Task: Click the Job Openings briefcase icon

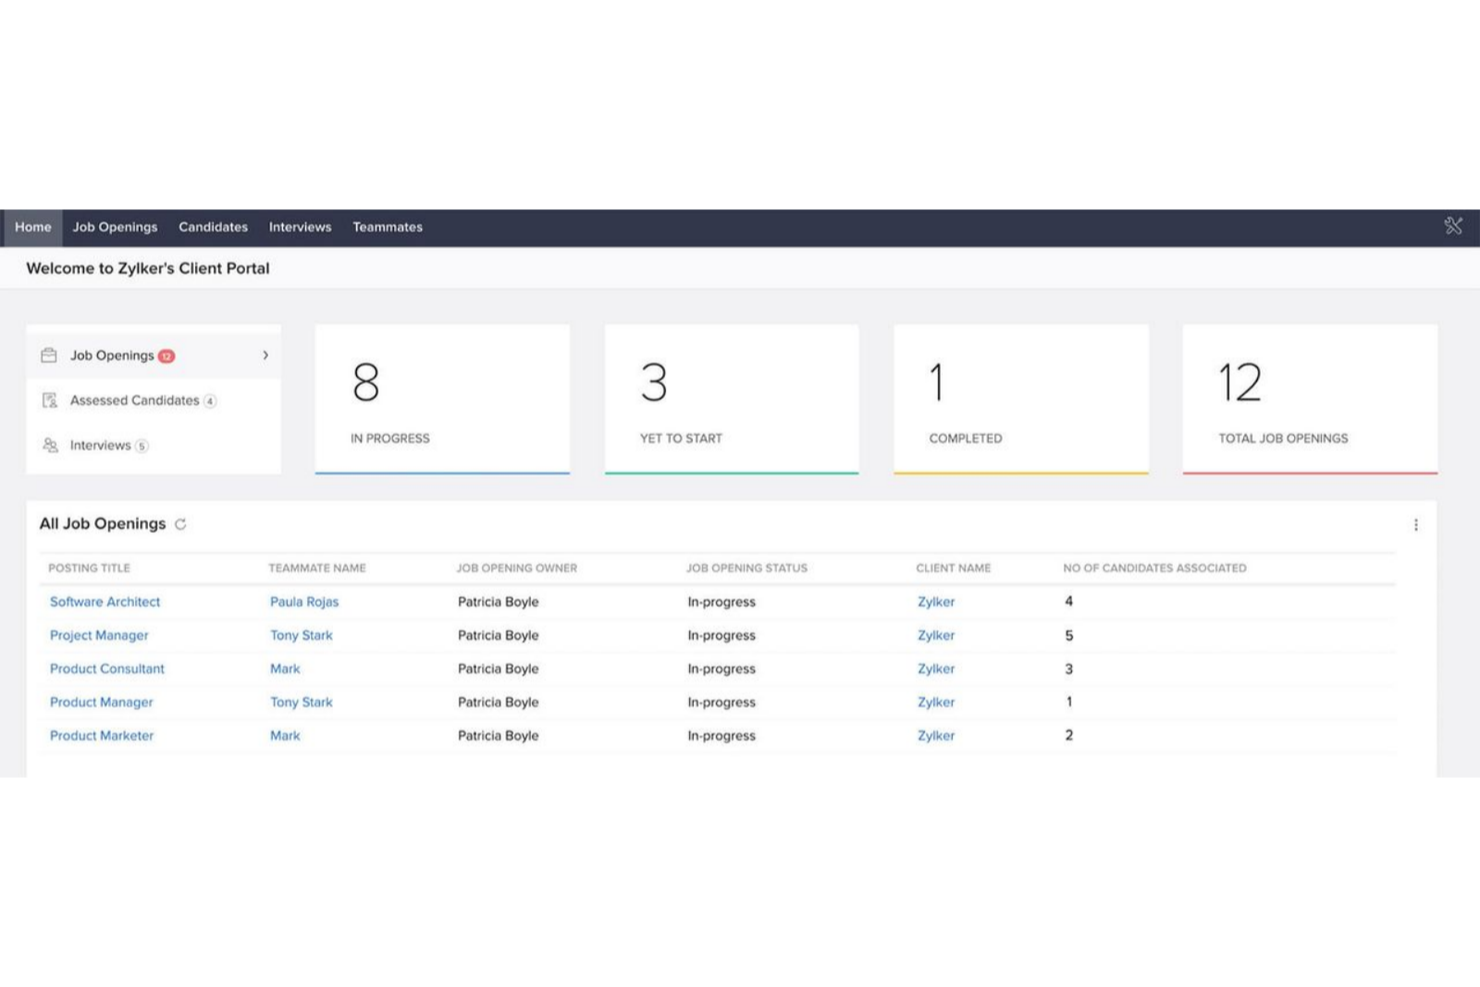Action: point(48,355)
